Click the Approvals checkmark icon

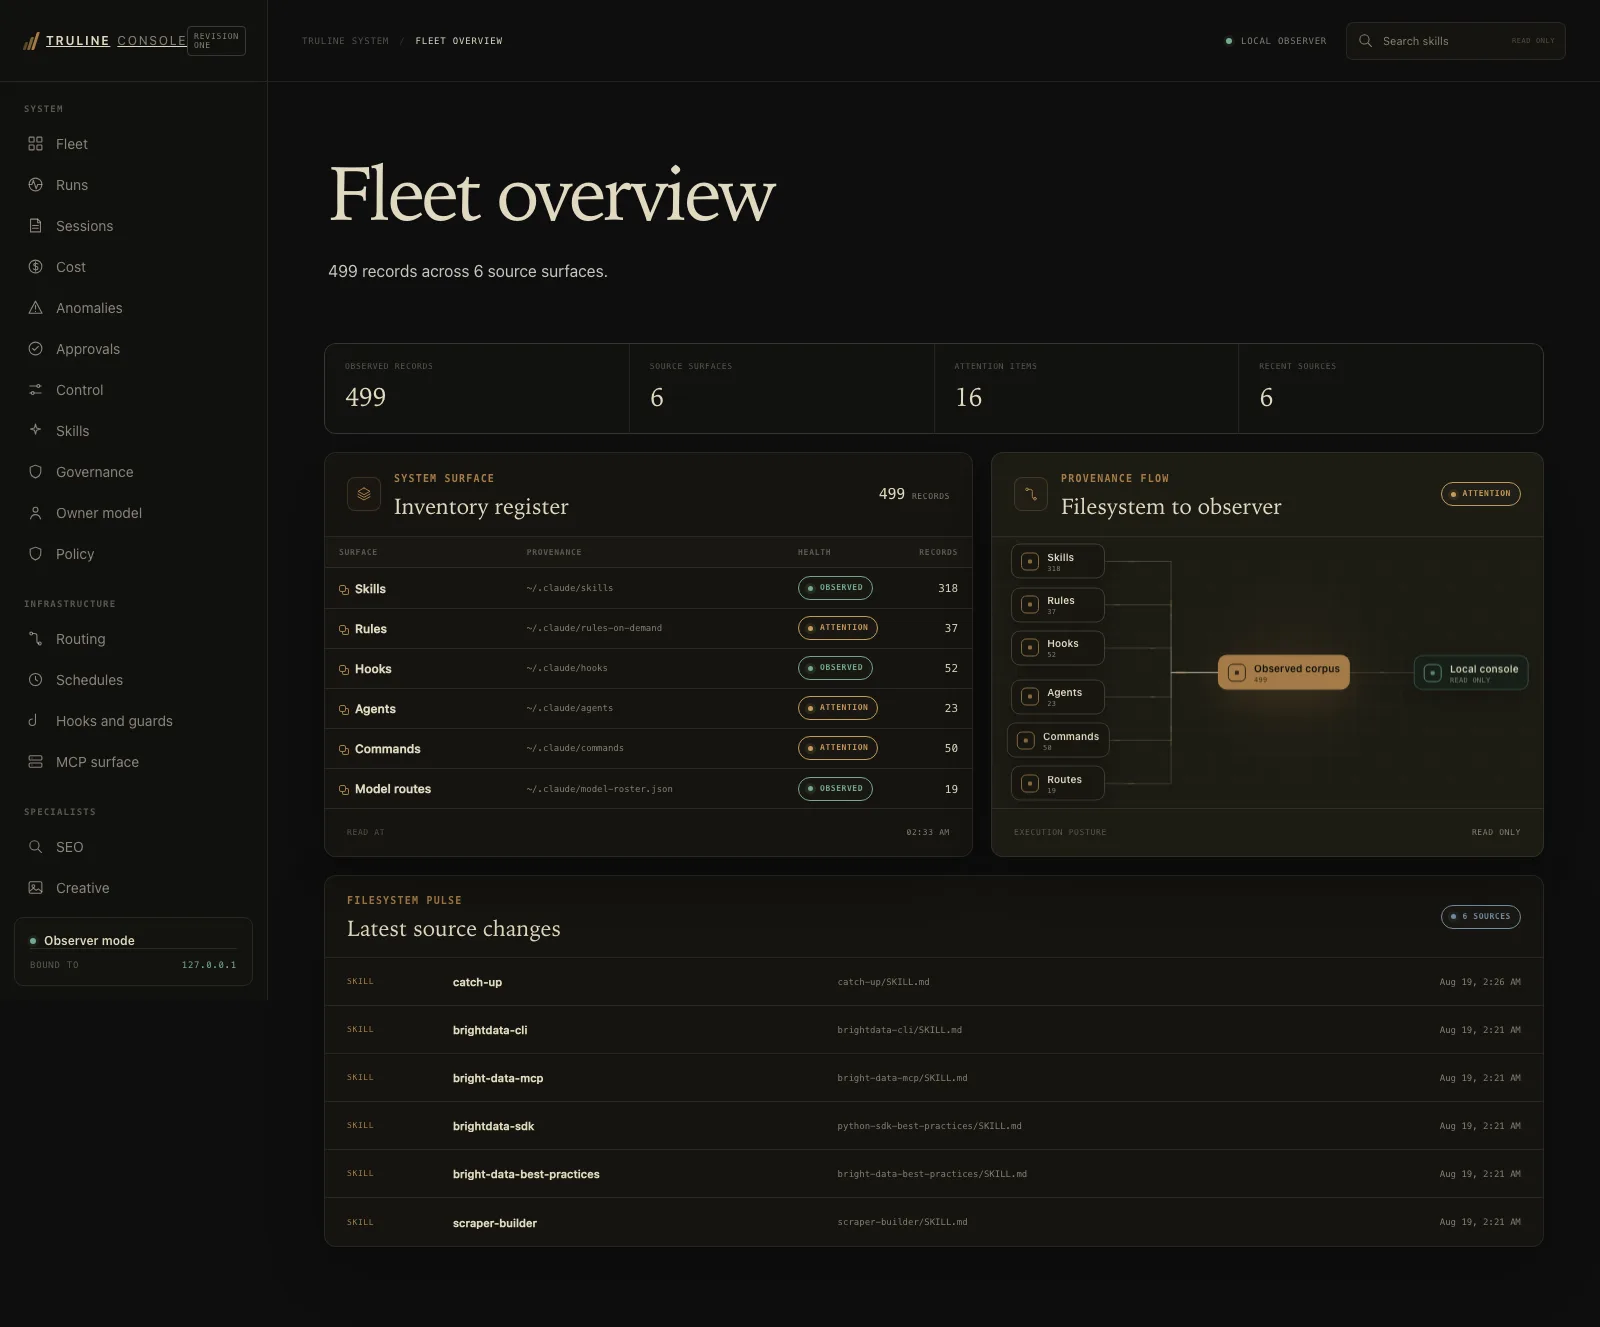(x=36, y=349)
